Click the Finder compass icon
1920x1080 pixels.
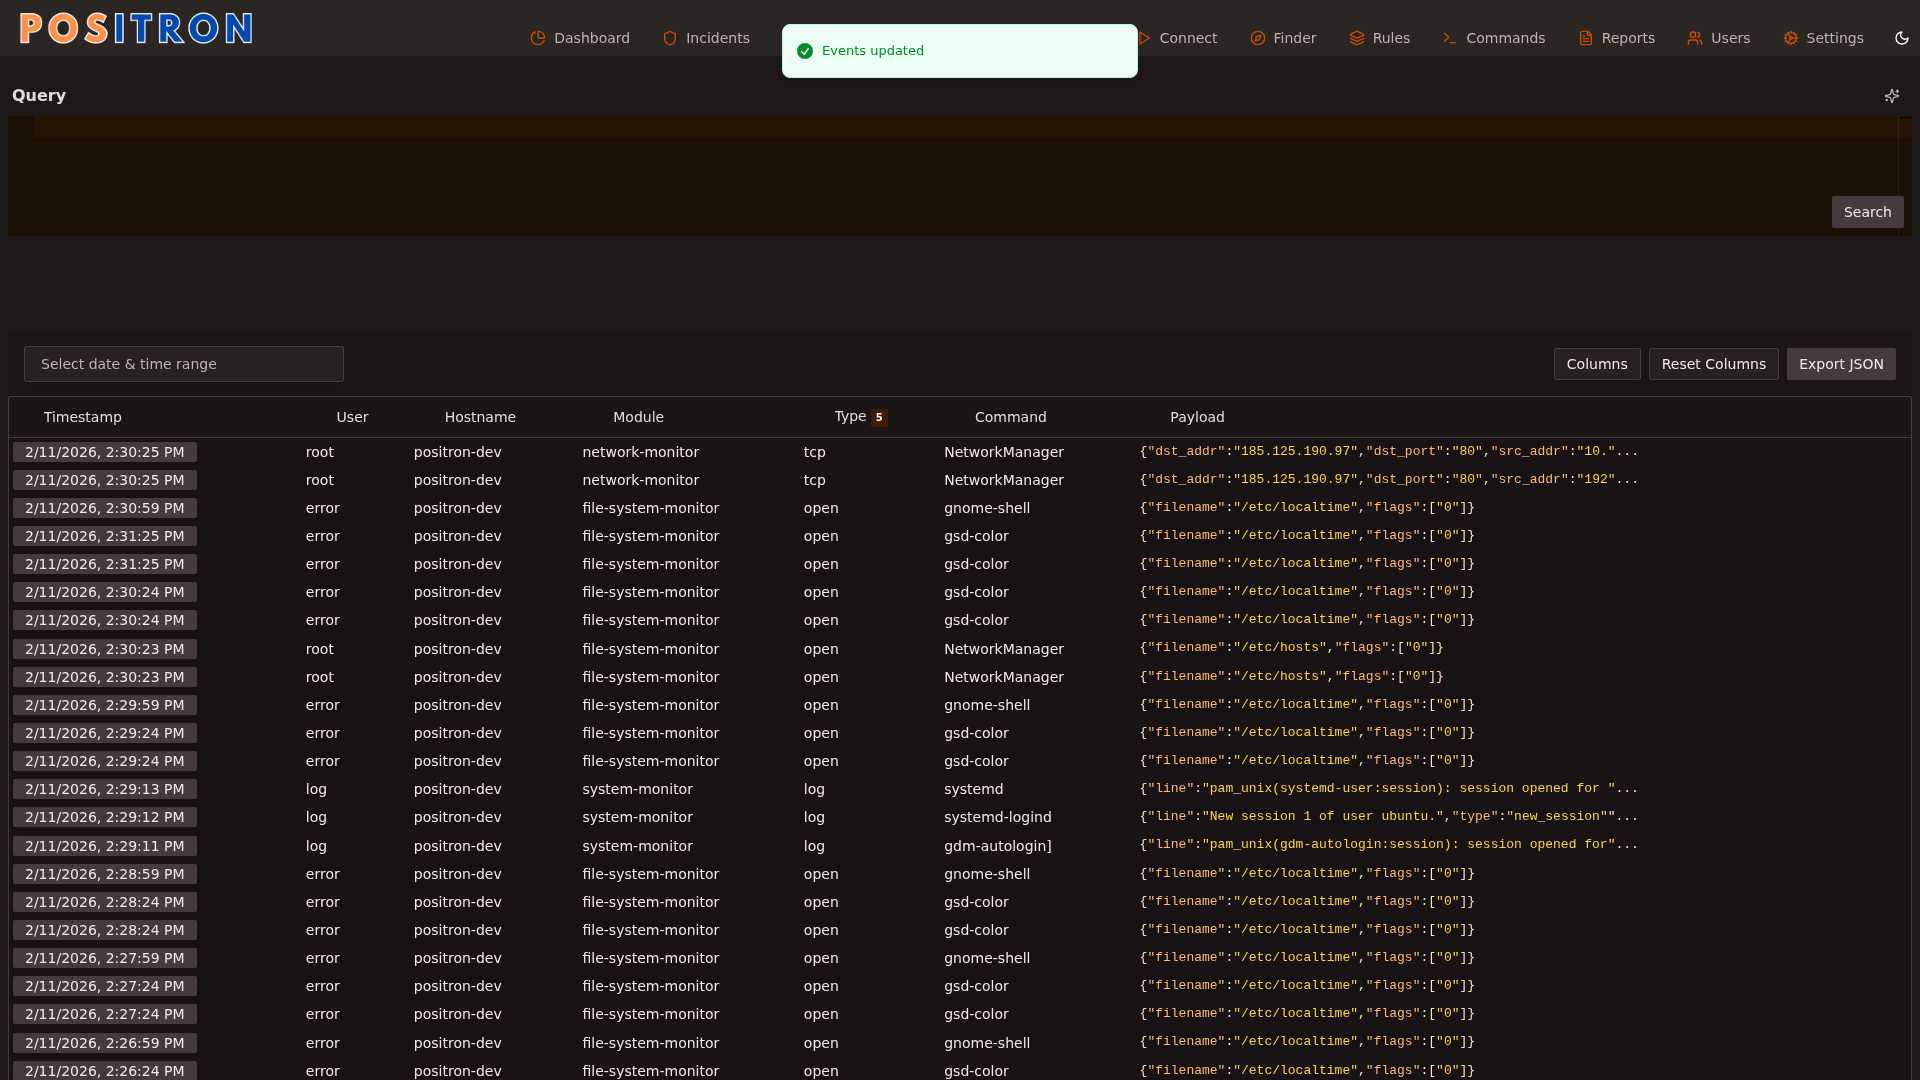[x=1258, y=38]
